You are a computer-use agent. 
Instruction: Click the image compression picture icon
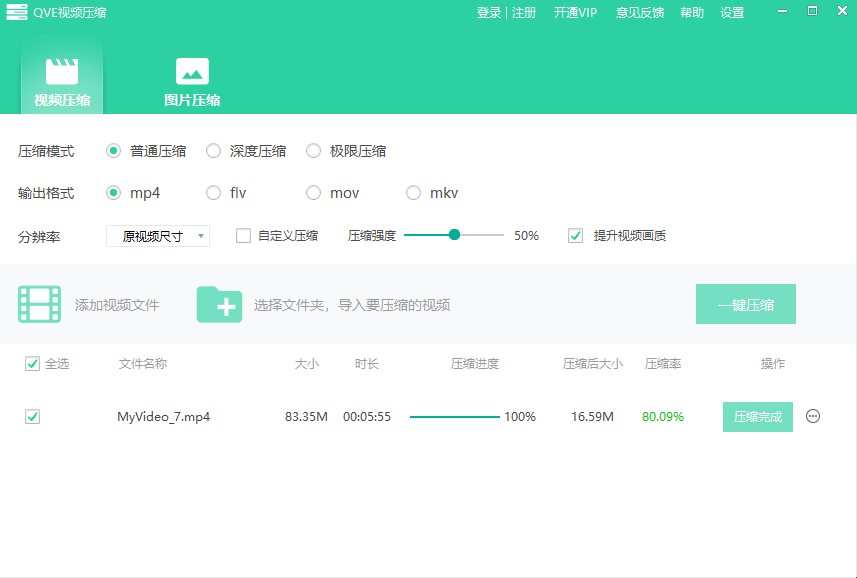coord(192,71)
